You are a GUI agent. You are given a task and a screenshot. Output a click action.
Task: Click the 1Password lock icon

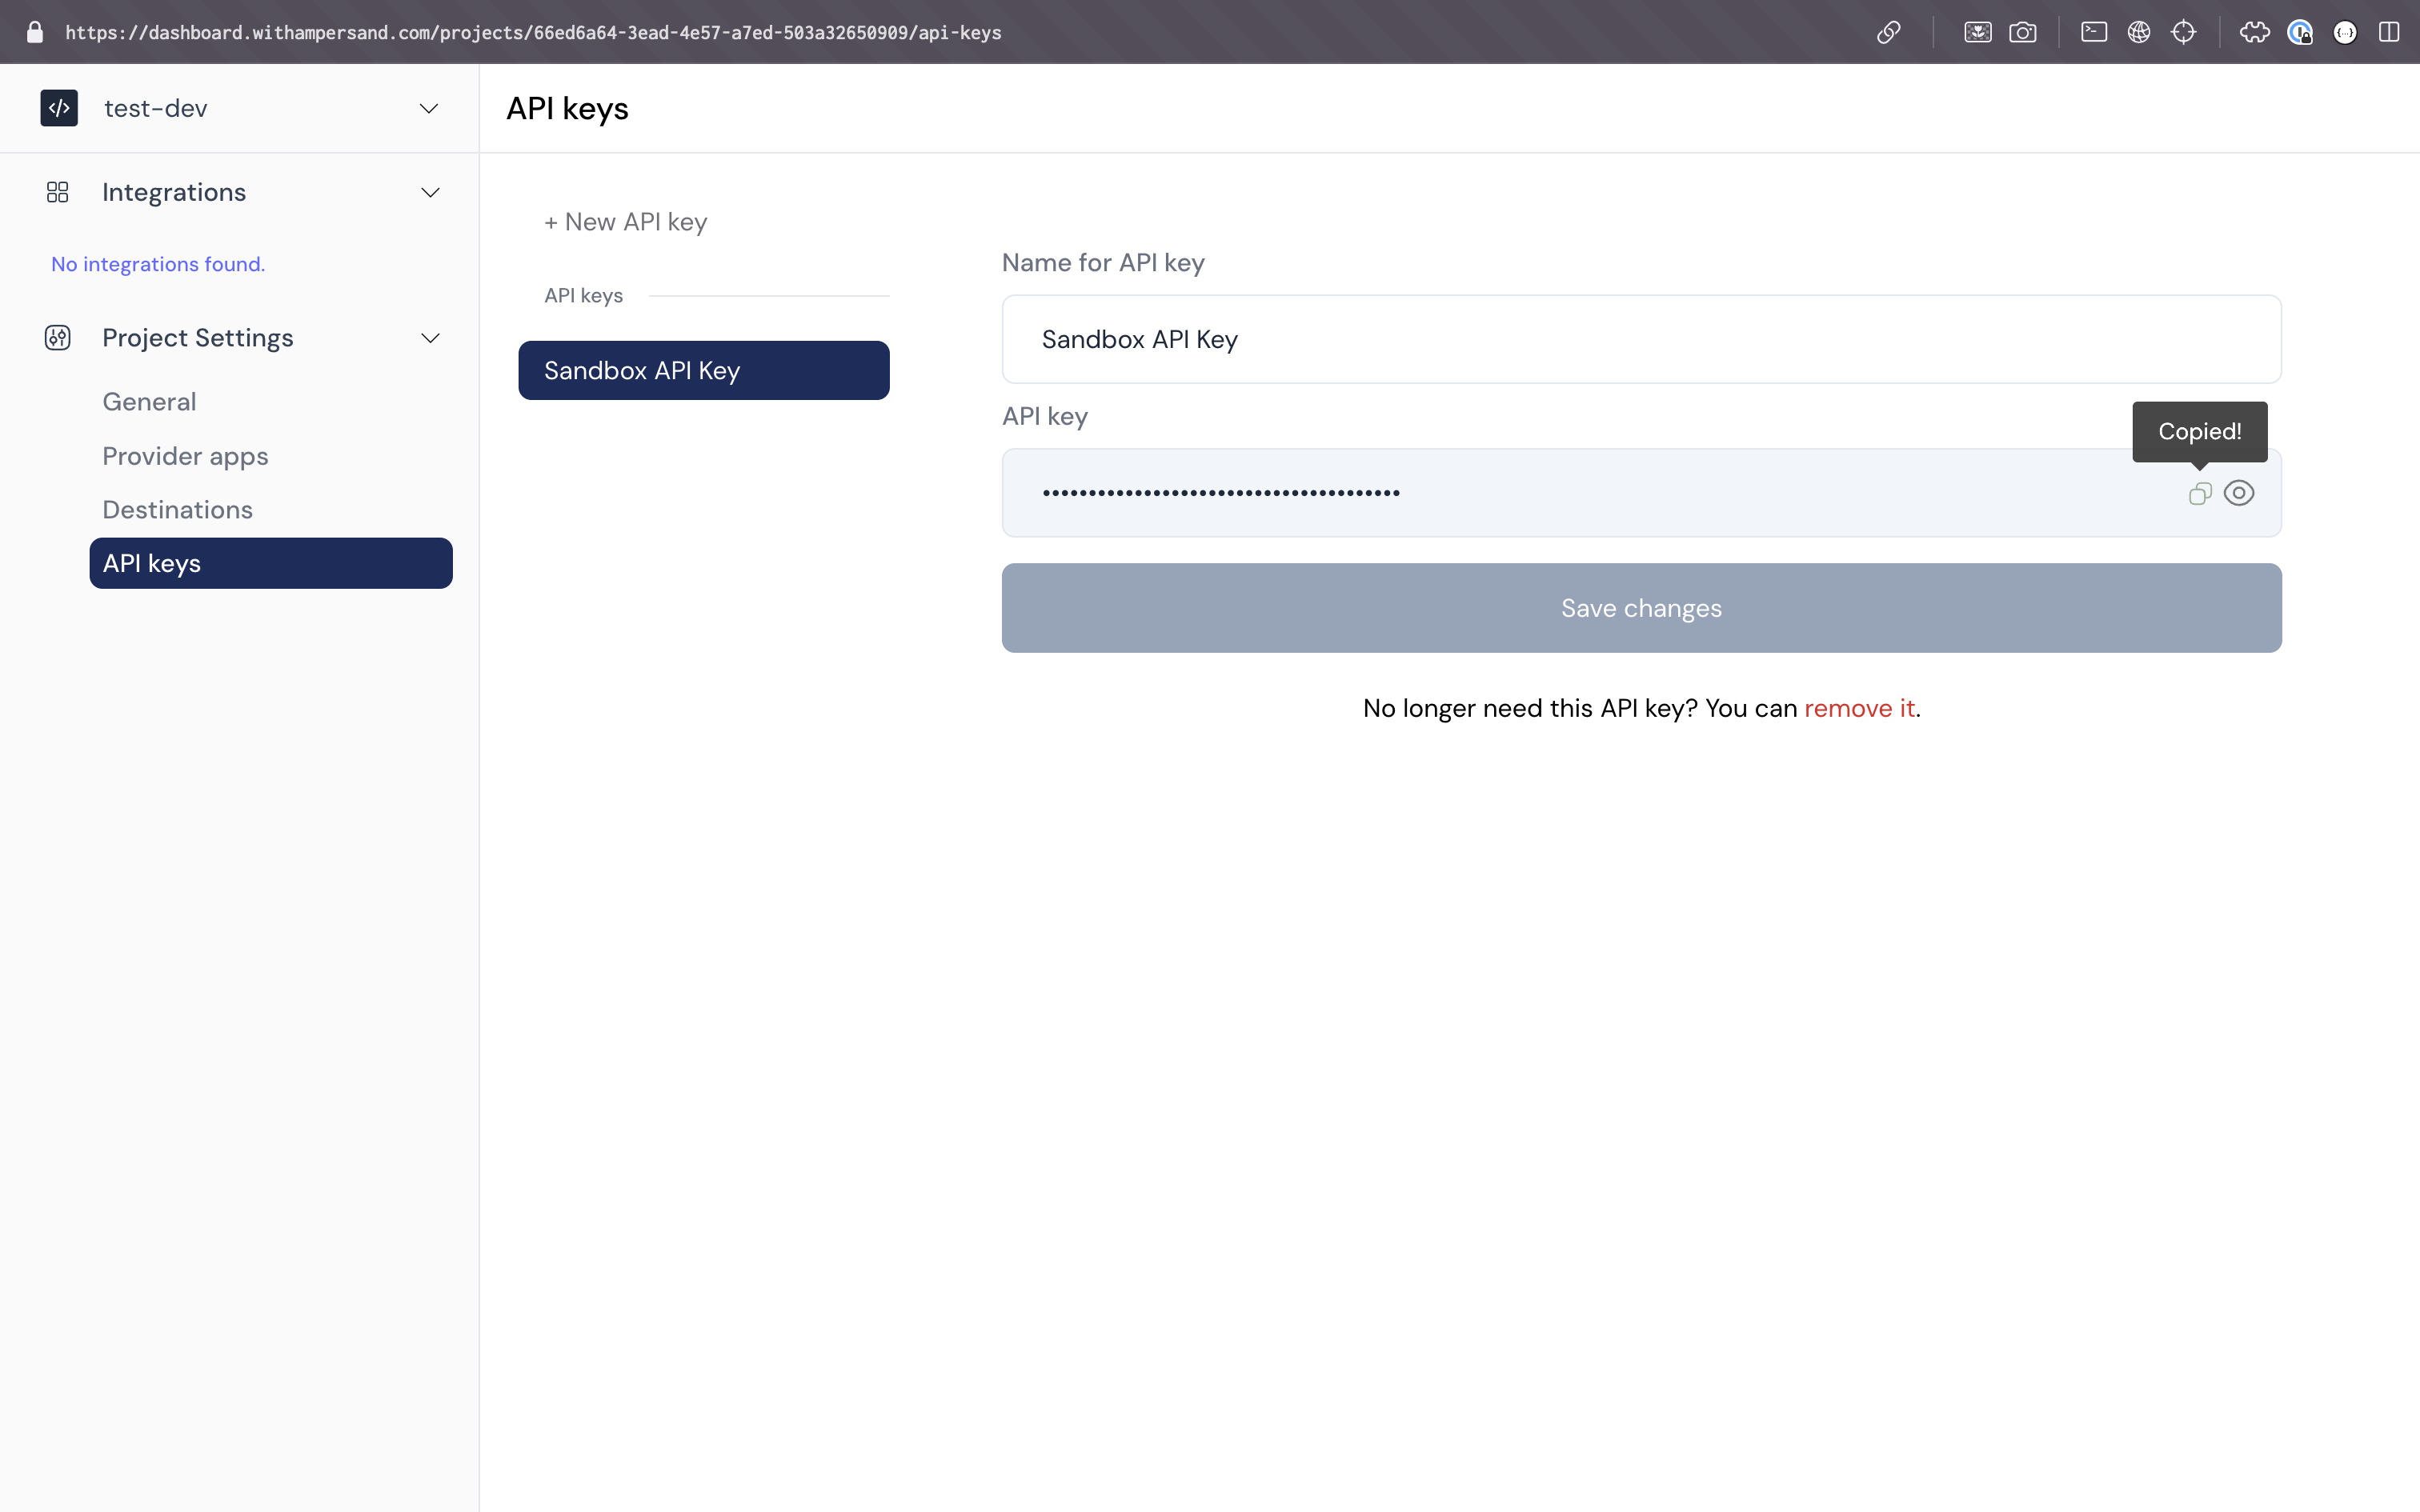(2301, 32)
